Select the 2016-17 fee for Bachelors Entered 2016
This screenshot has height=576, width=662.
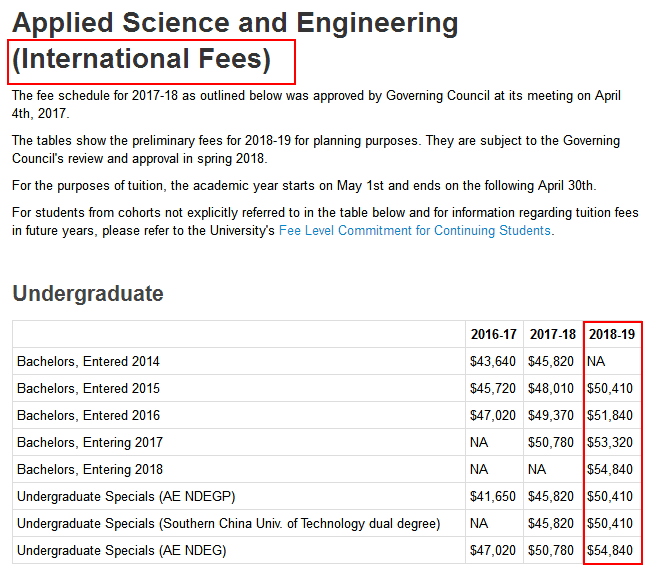click(x=493, y=416)
